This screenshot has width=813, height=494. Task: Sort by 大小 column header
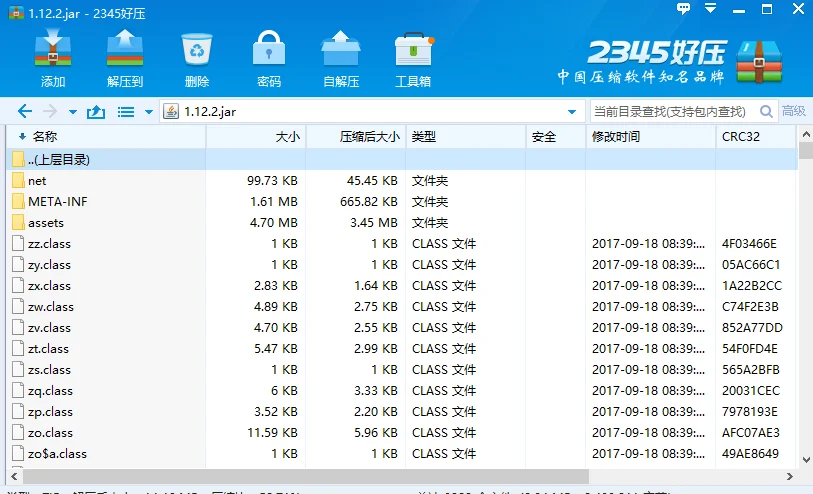(256, 137)
